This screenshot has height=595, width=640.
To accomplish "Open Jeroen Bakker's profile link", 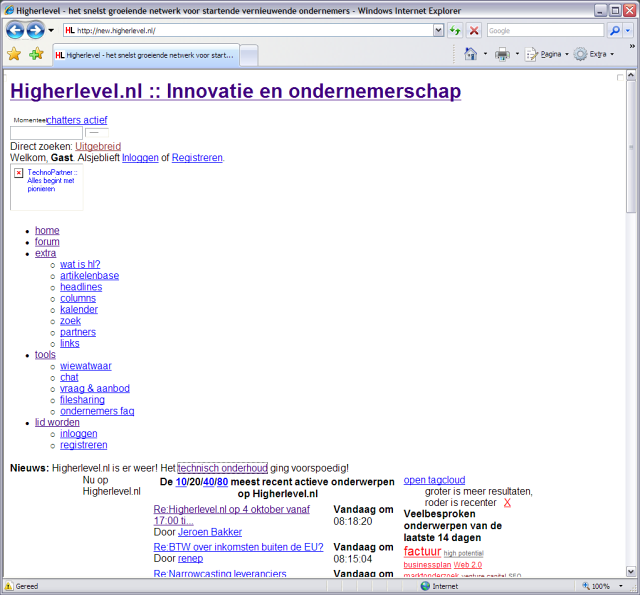I will coord(210,532).
